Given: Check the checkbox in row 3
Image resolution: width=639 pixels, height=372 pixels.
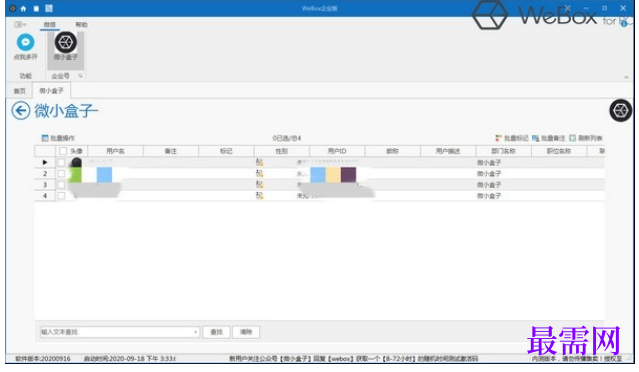Looking at the screenshot, I should [x=61, y=185].
